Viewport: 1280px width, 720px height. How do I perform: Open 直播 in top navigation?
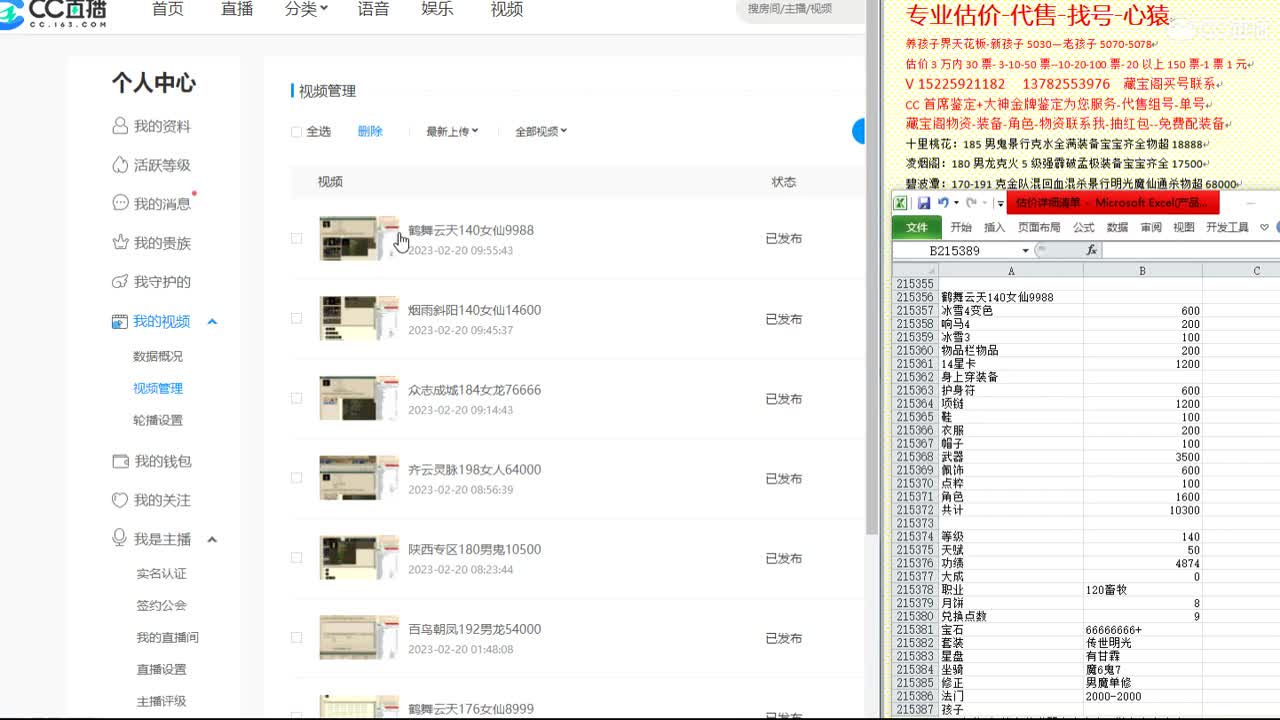coord(237,9)
